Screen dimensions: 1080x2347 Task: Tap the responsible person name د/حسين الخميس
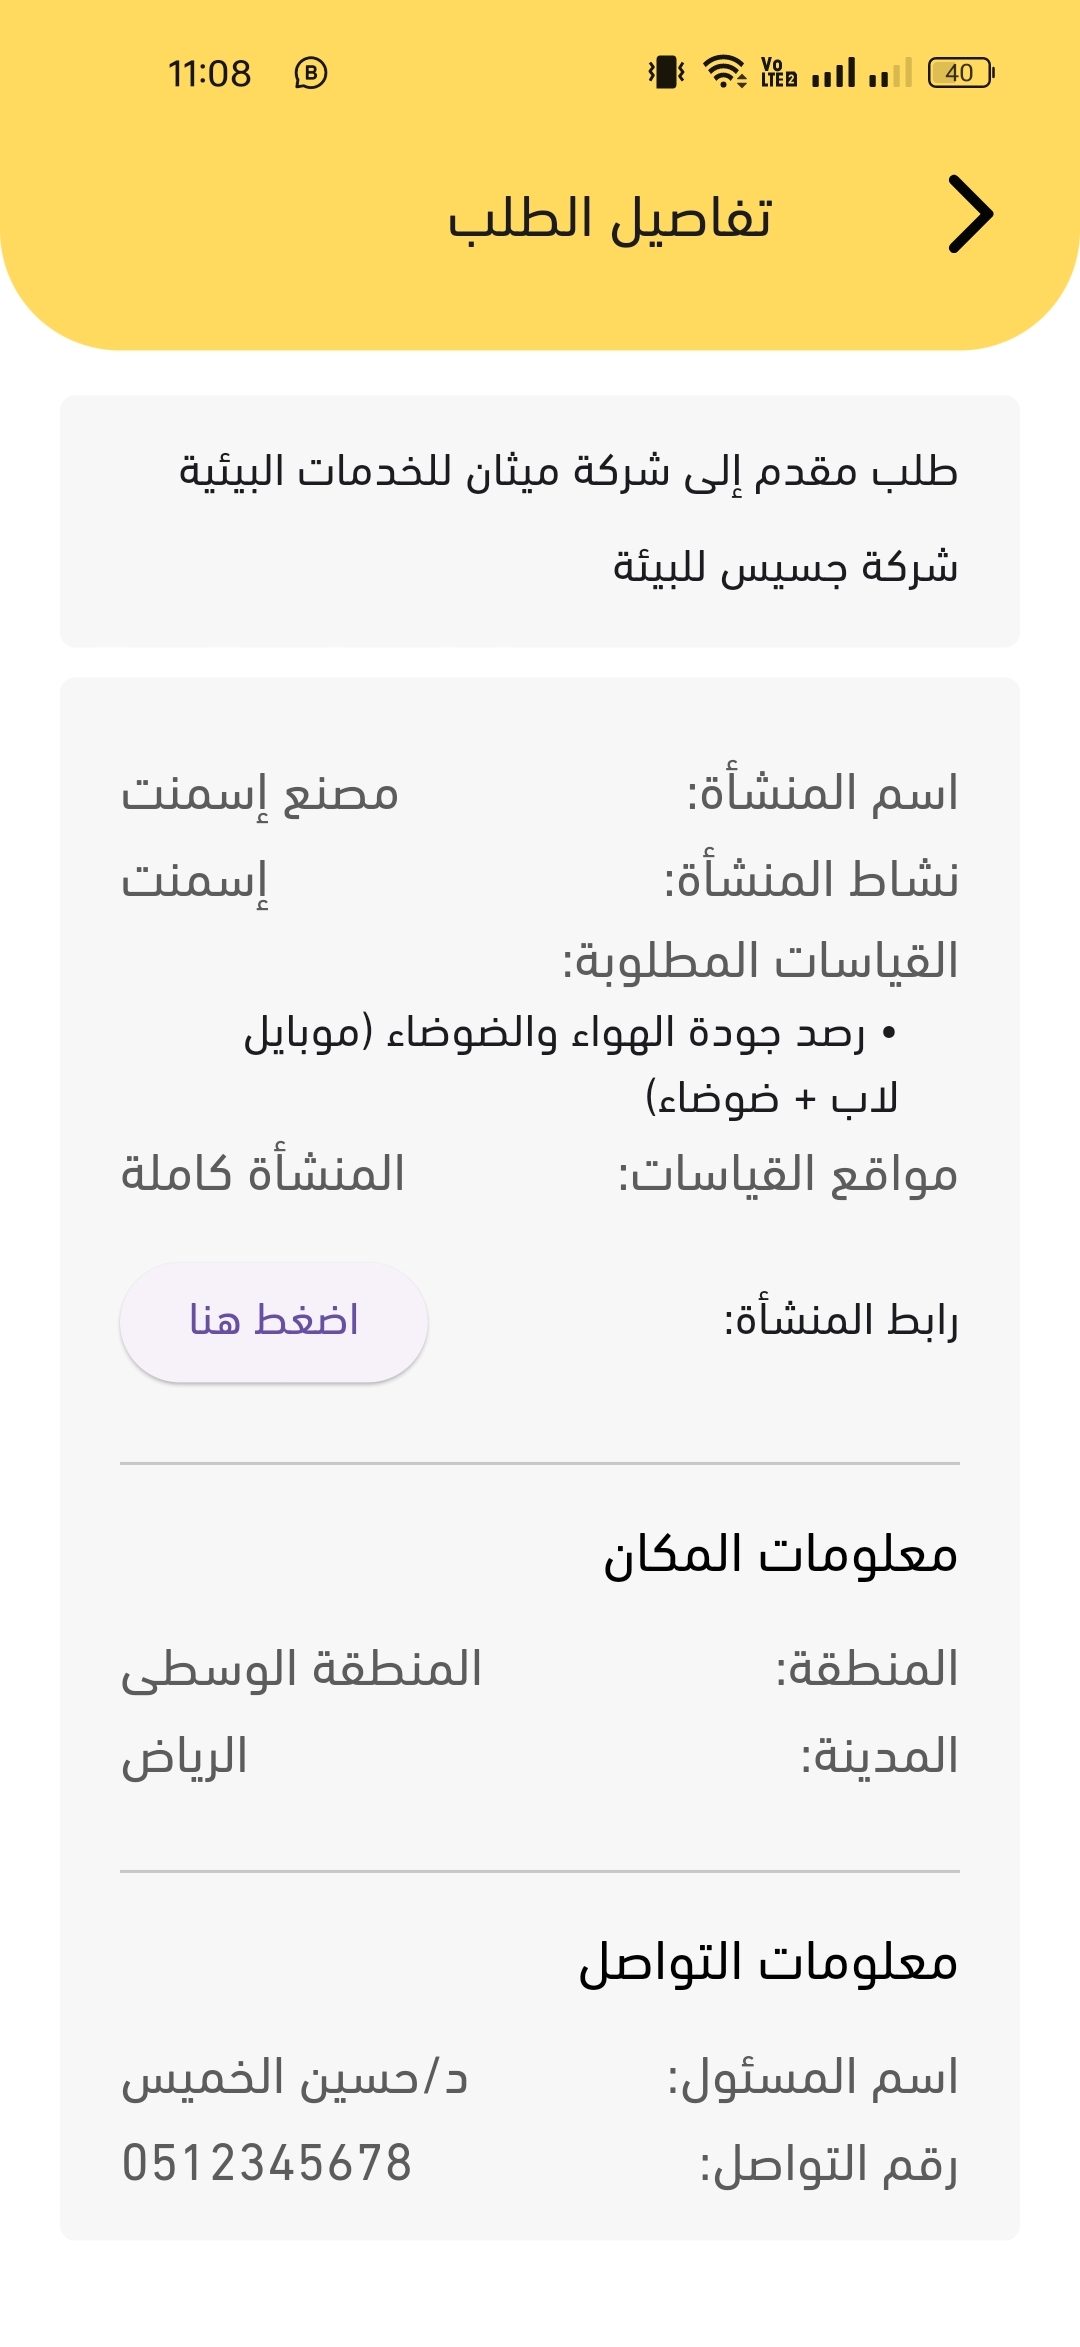point(295,2078)
